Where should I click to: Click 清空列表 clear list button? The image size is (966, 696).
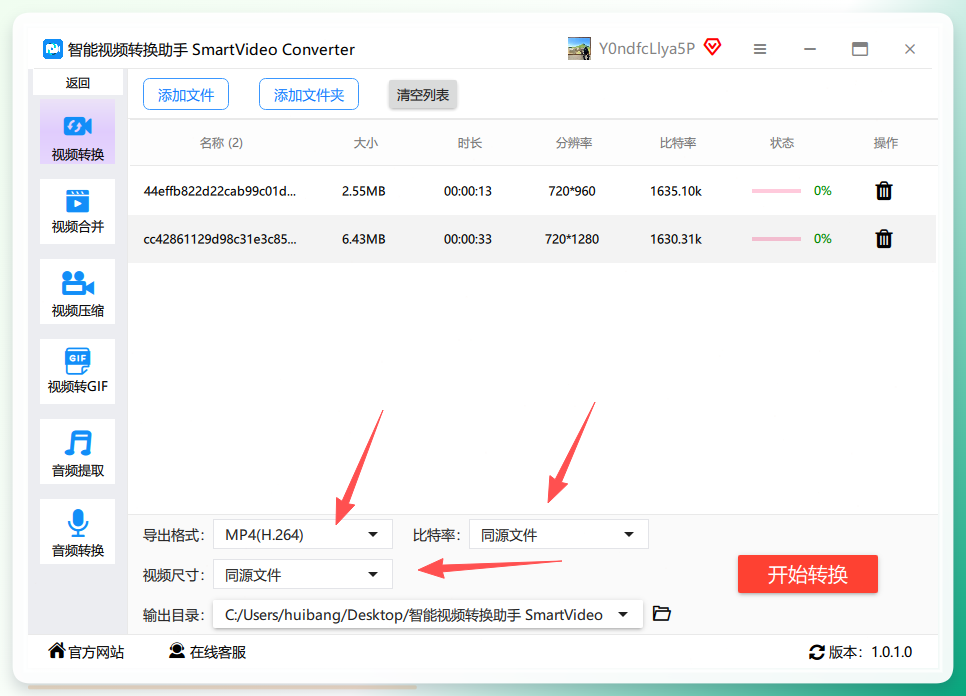point(423,95)
